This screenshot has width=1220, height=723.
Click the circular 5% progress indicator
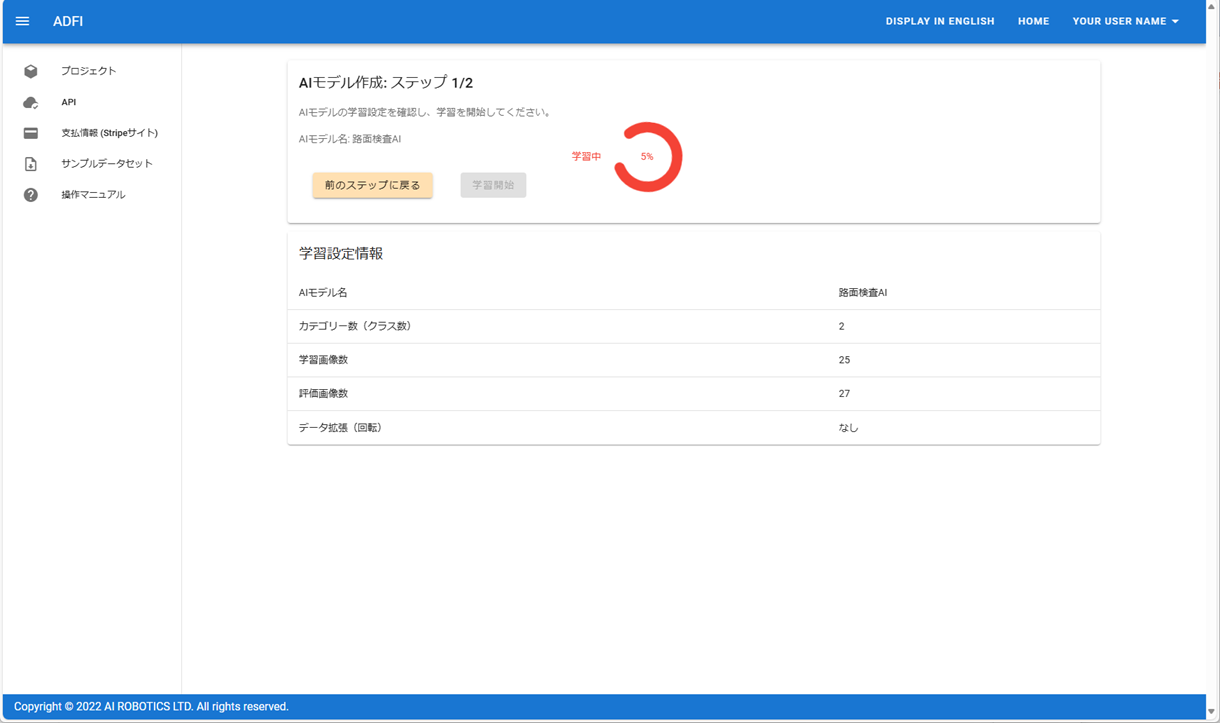pyautogui.click(x=648, y=157)
